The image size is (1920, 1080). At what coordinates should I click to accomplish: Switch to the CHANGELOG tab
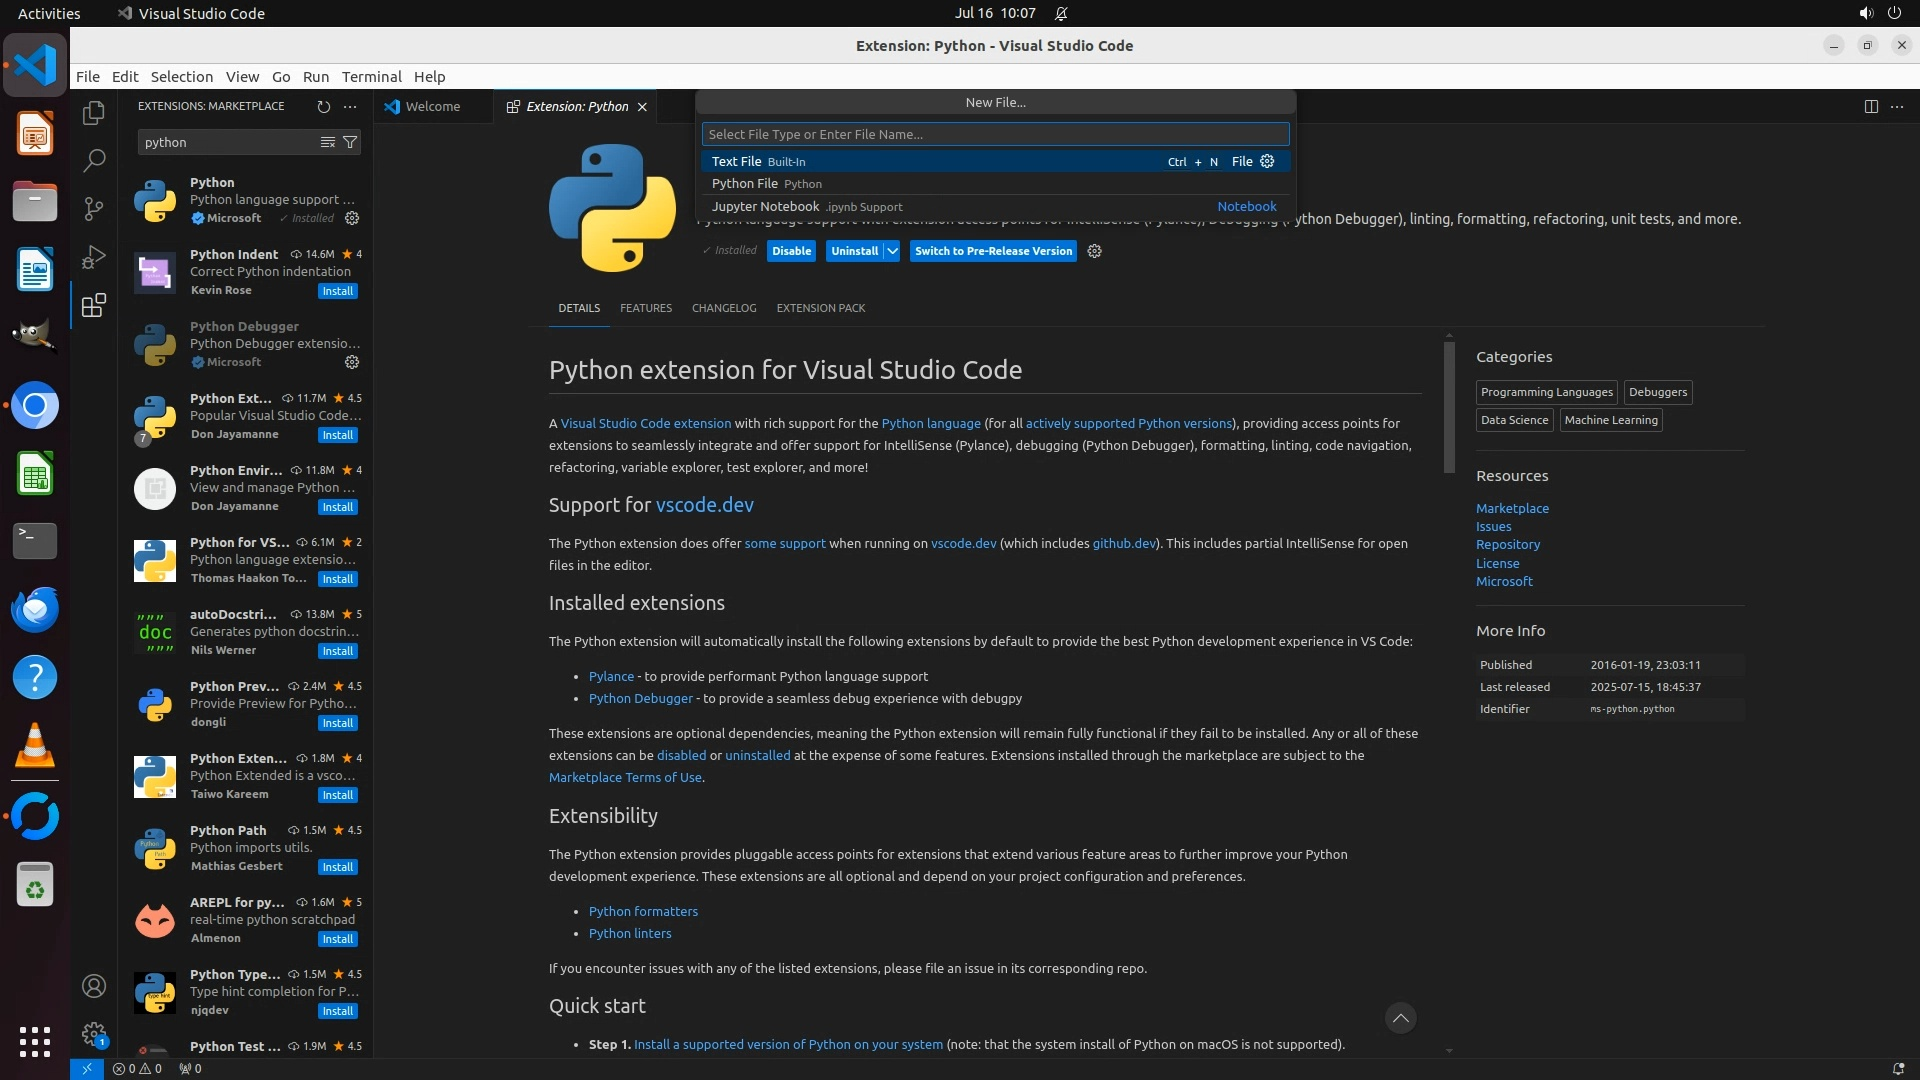pos(723,308)
